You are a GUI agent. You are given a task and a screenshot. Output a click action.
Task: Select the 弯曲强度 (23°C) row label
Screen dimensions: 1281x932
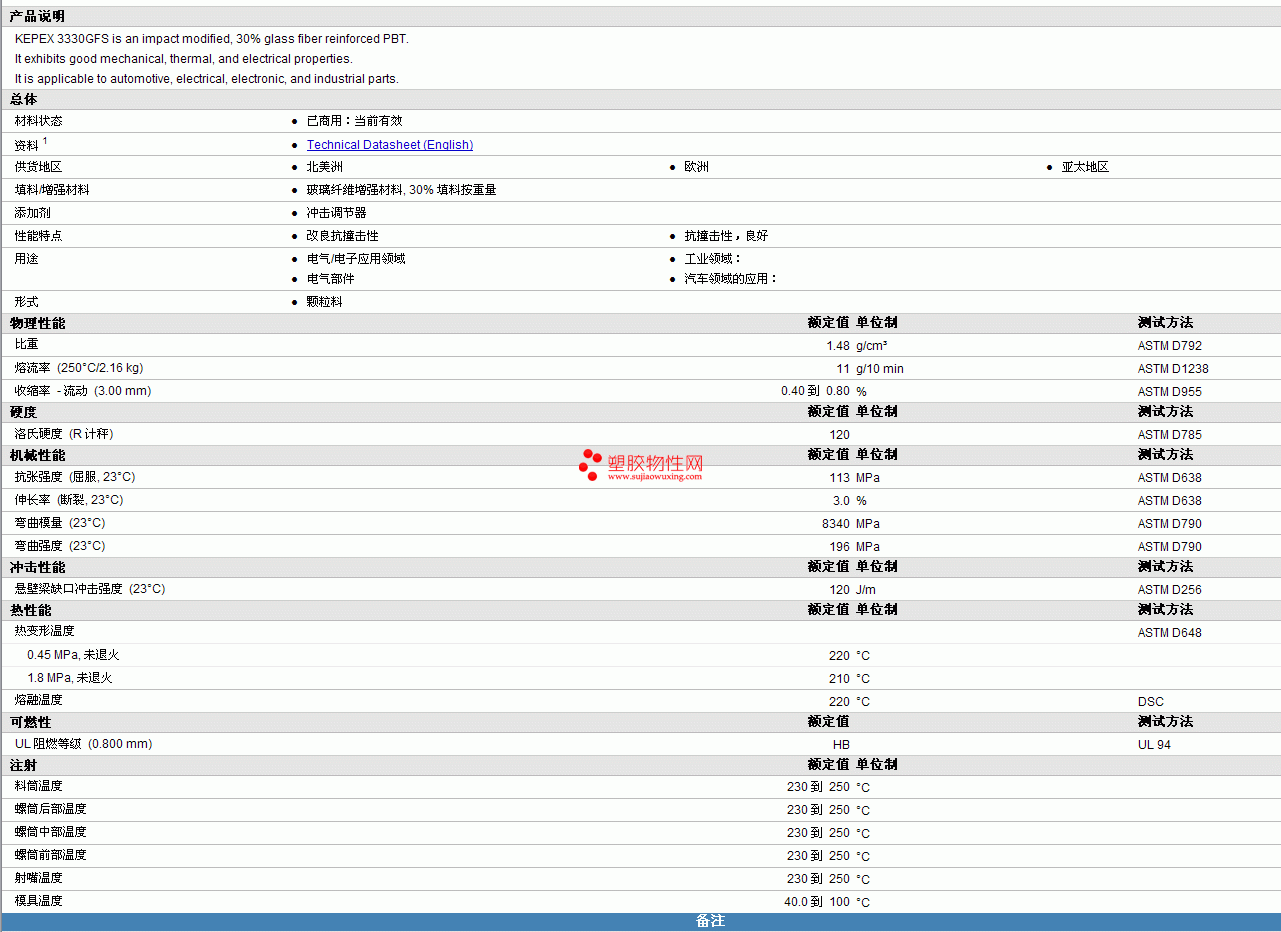coord(60,546)
